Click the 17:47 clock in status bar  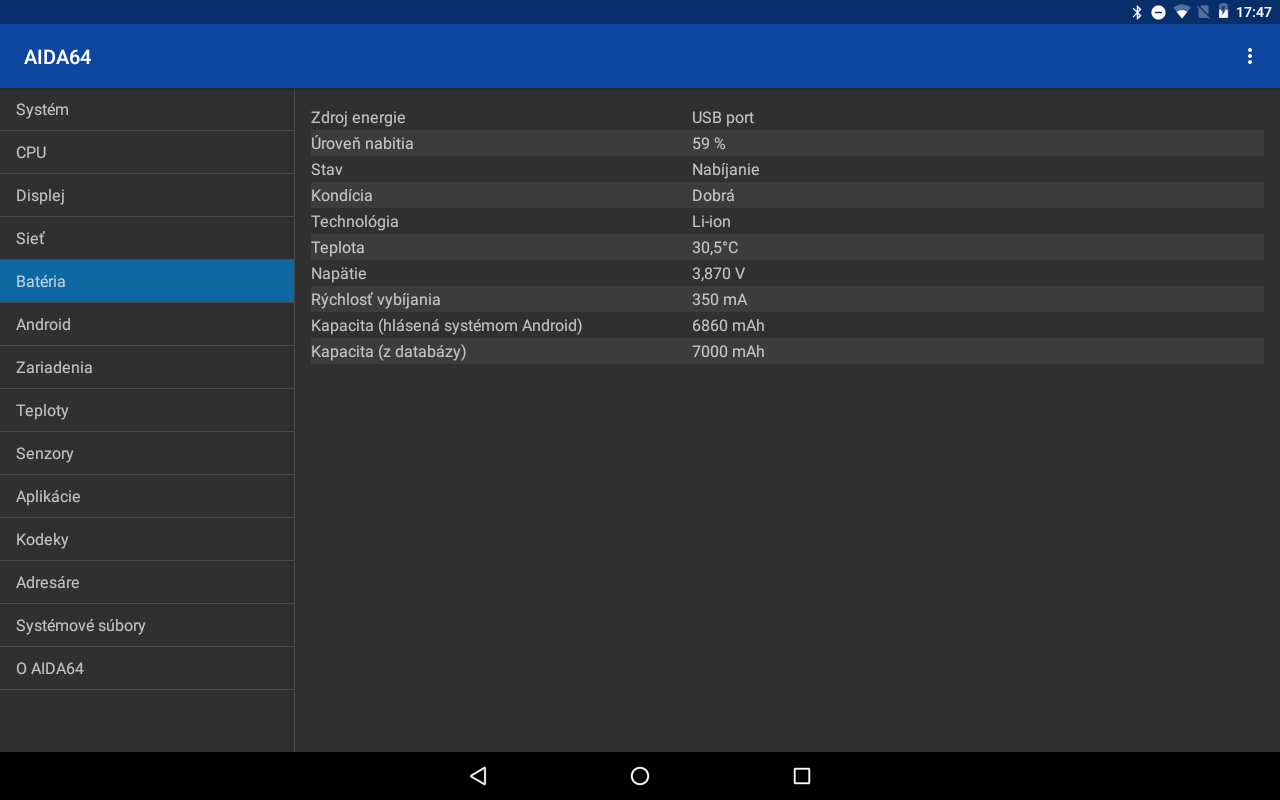point(1254,12)
